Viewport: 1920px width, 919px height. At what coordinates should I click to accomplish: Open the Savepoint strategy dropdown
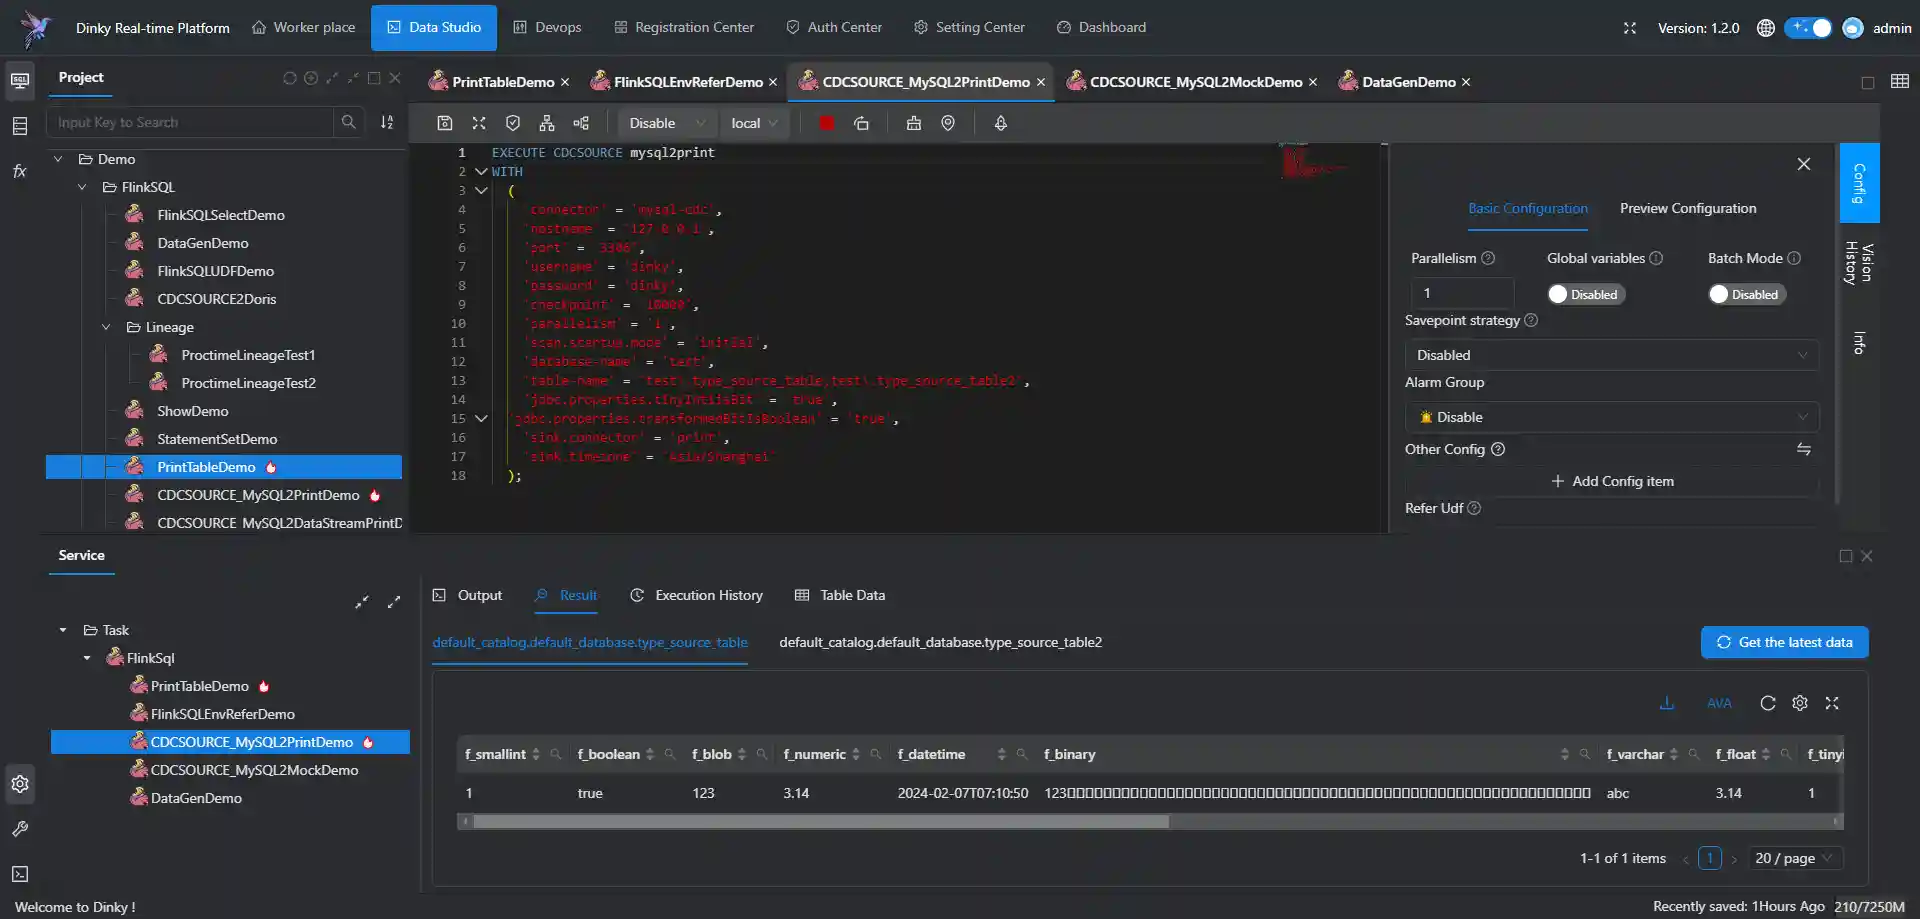(1610, 354)
